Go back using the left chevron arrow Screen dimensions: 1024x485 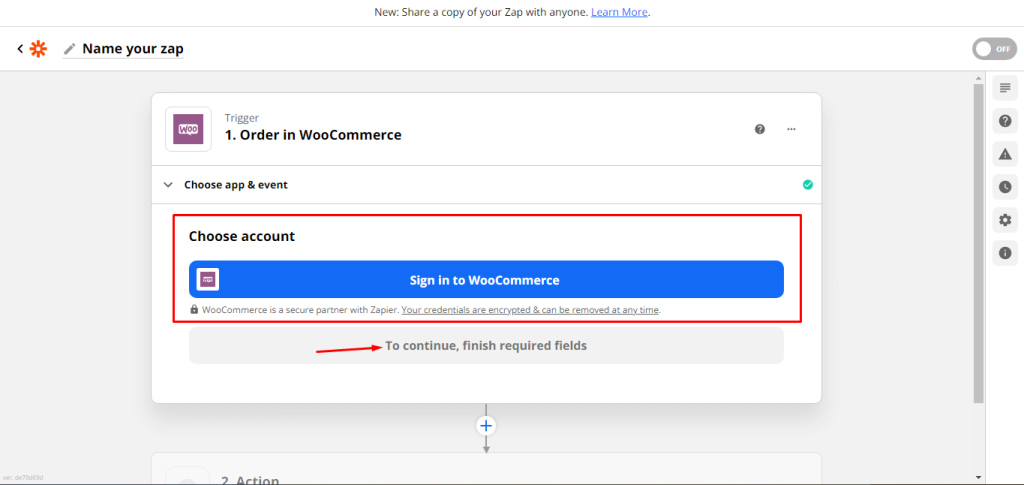(20, 48)
